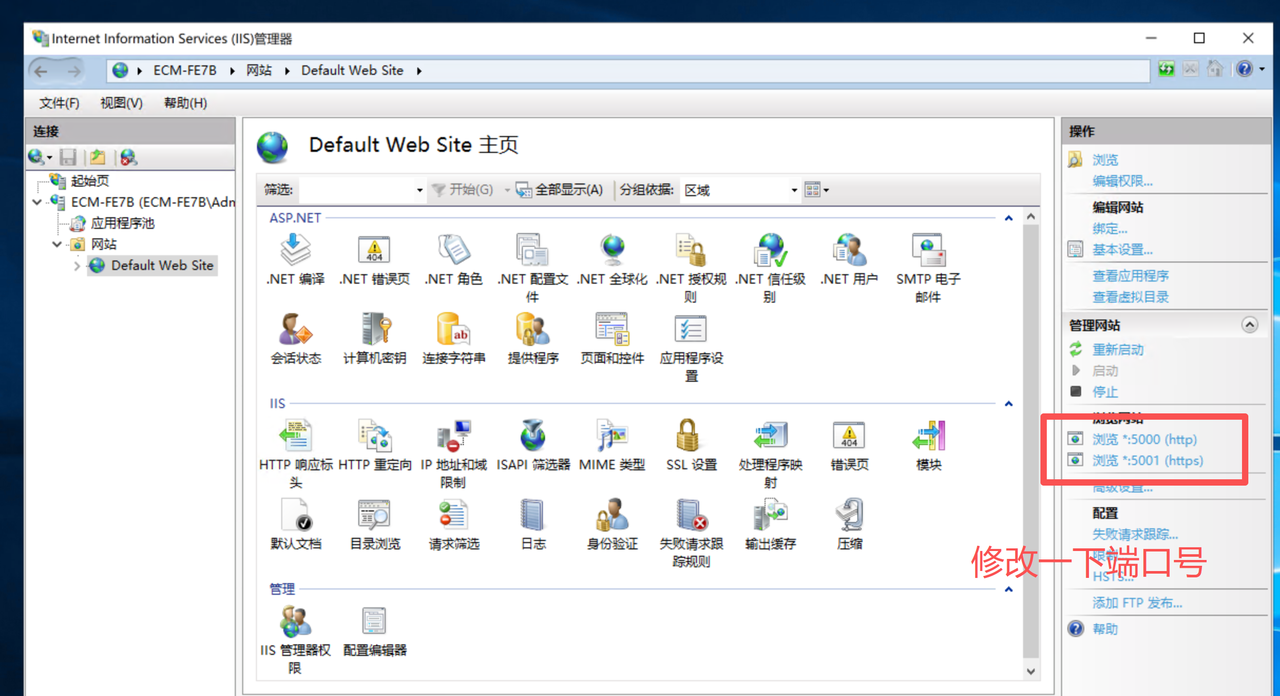Screen dimensions: 1280x696
Task: Open the 视图(V) menu
Action: click(x=121, y=103)
